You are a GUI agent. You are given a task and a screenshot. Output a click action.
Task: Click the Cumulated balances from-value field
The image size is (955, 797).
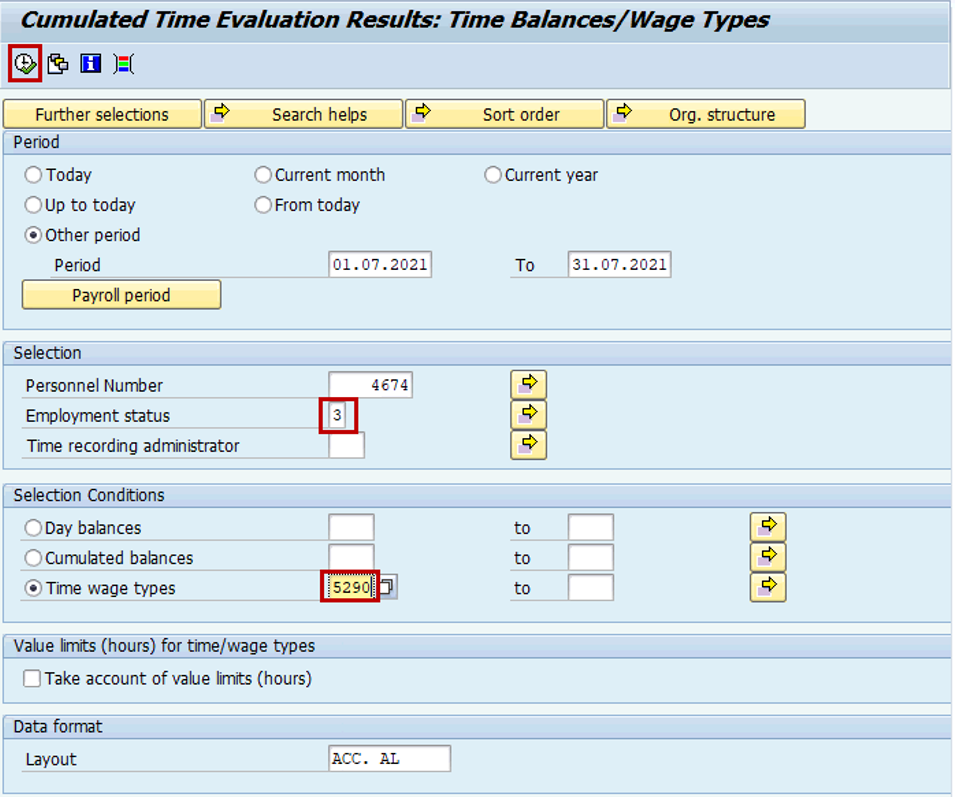click(x=351, y=557)
